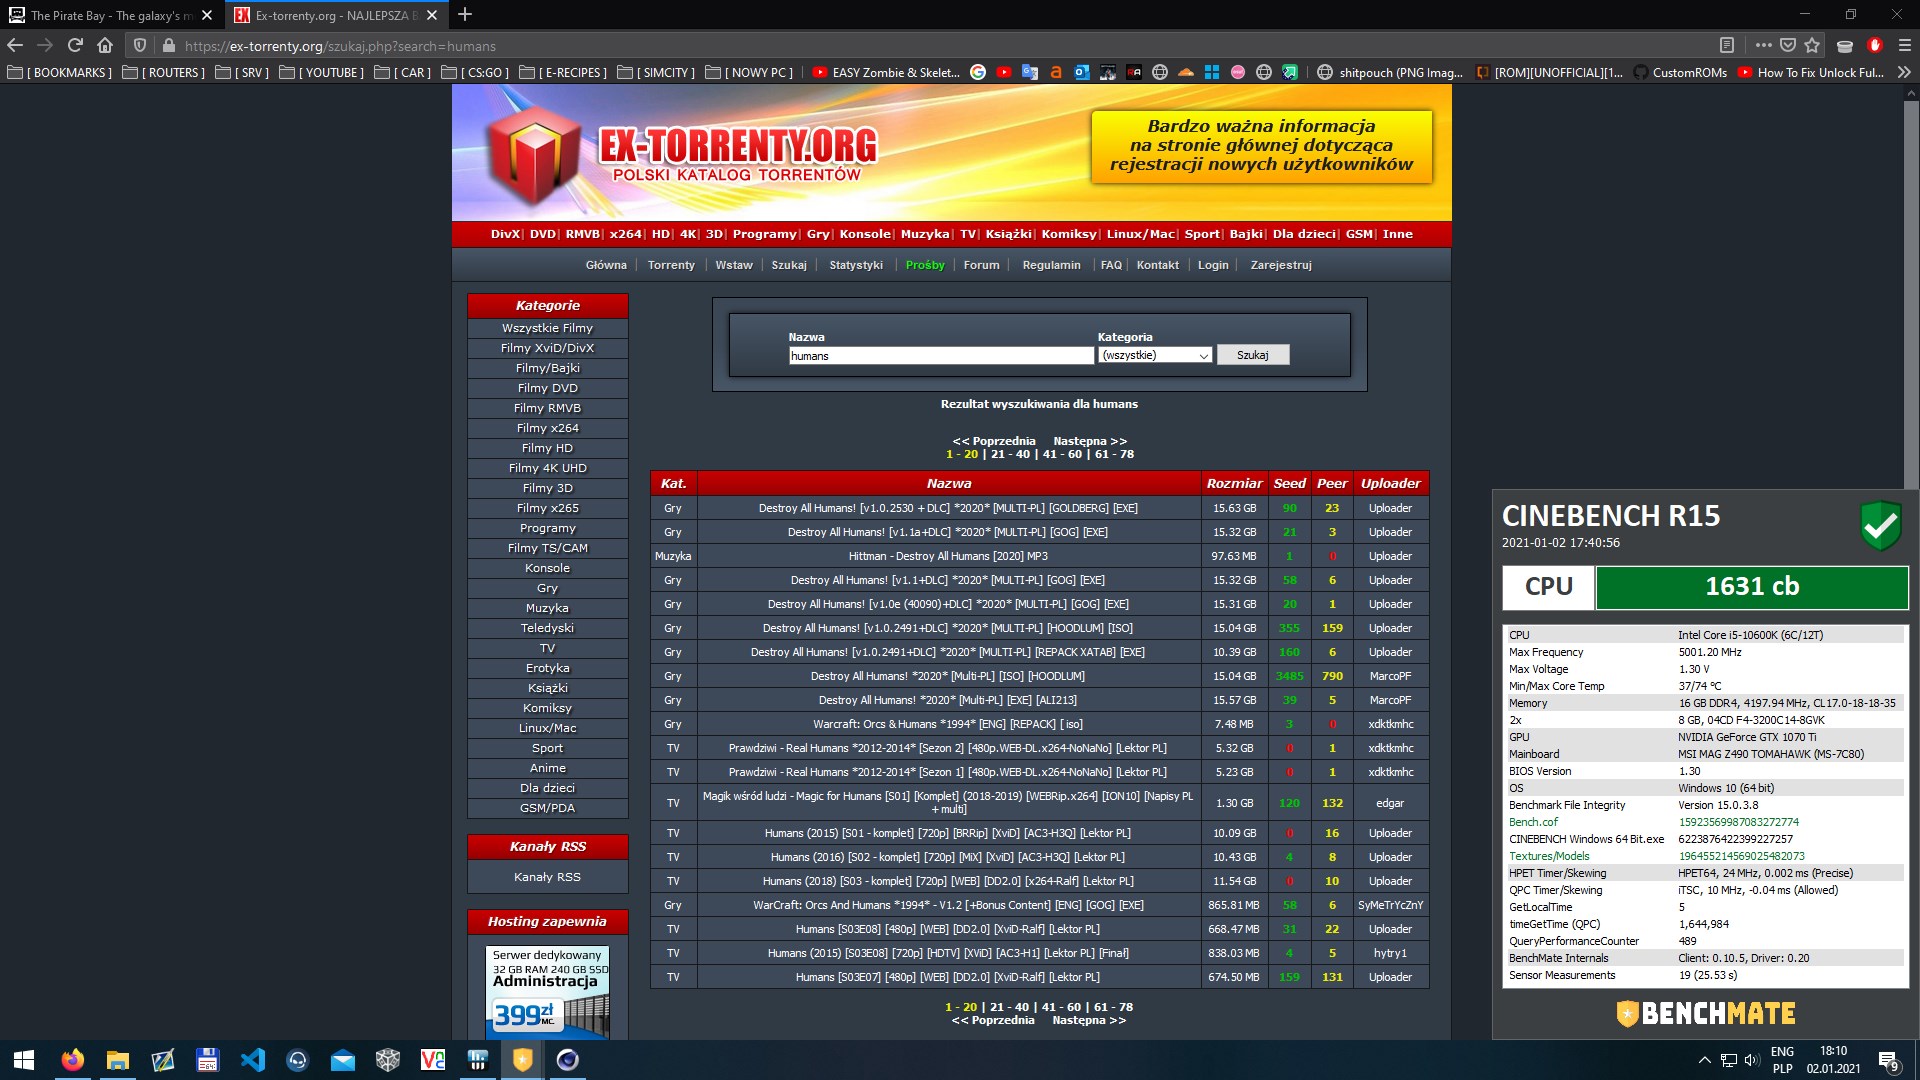The width and height of the screenshot is (1920, 1080).
Task: Open the GitHub CustomROMs bookmark
Action: click(x=1680, y=72)
